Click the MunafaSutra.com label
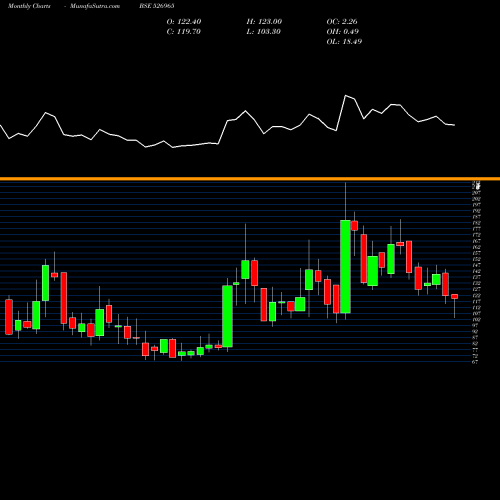Screen dimensions: 500x500 pyautogui.click(x=95, y=6)
